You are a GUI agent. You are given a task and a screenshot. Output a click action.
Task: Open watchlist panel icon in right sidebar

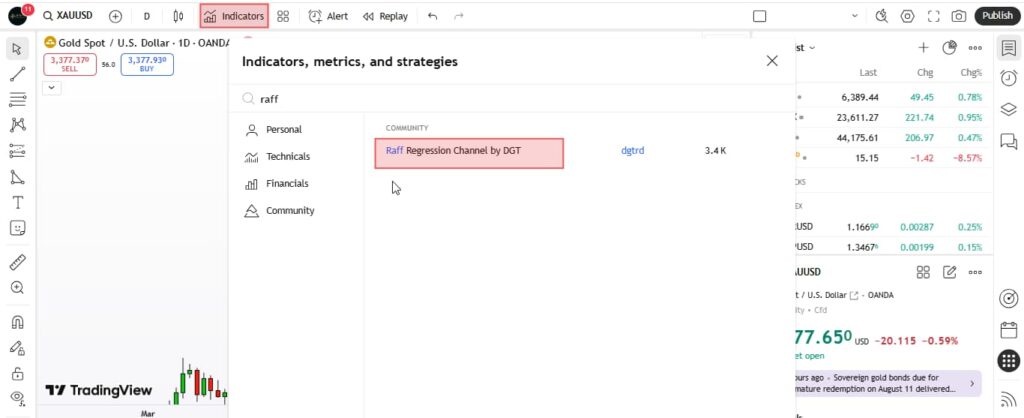click(1008, 48)
